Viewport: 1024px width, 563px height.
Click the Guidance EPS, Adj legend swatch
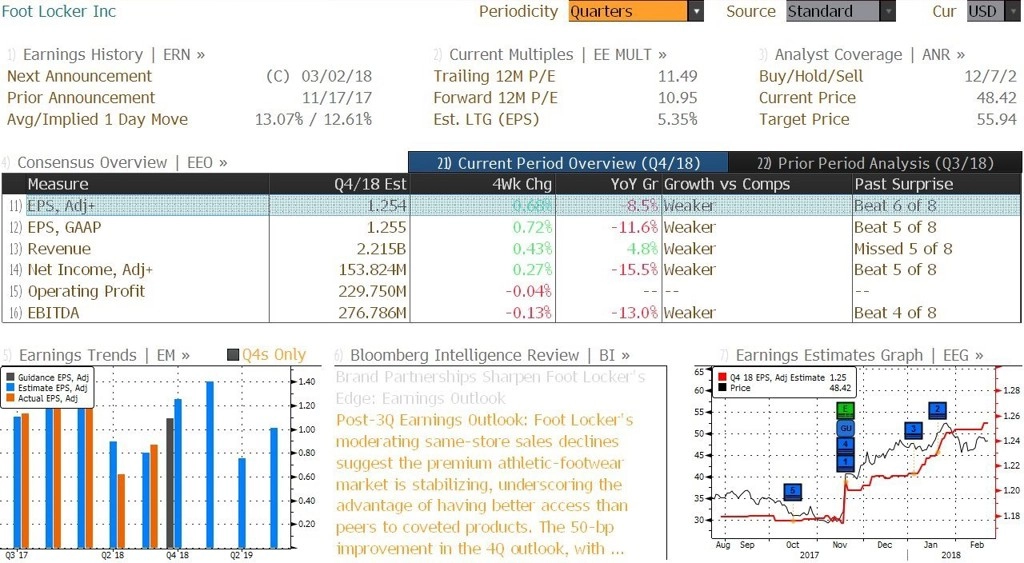pyautogui.click(x=10, y=378)
